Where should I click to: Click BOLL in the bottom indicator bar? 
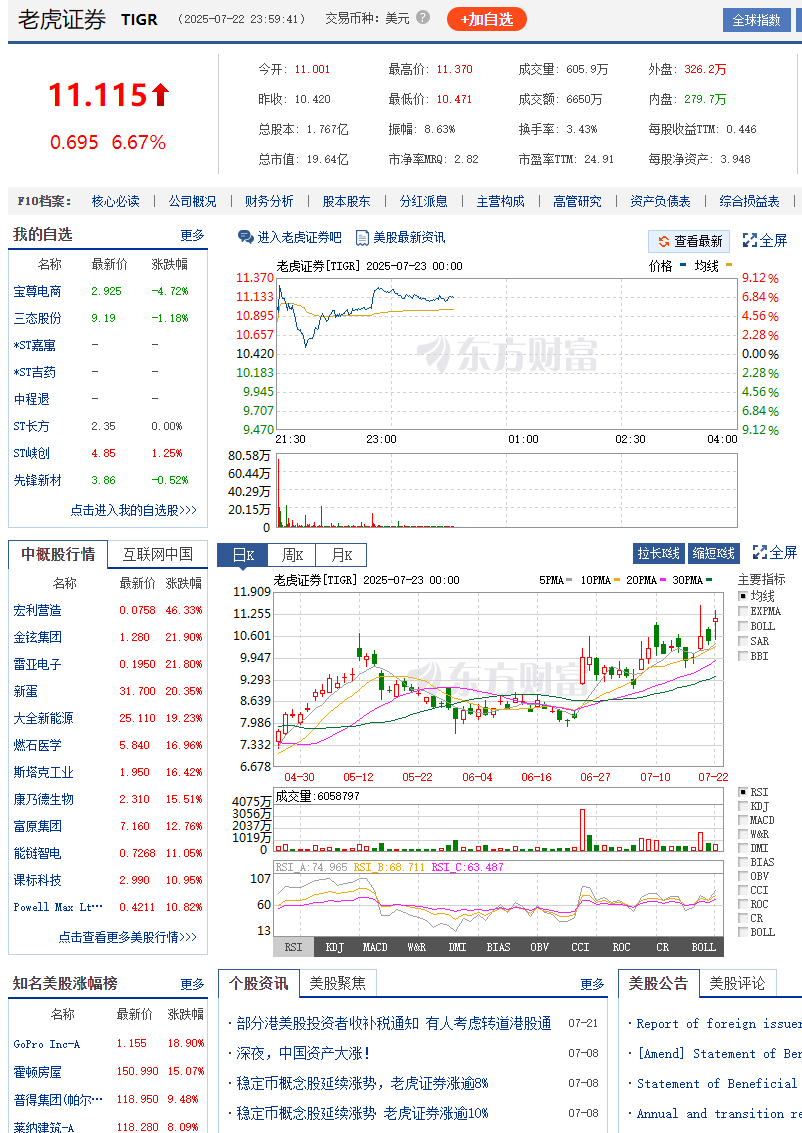703,947
